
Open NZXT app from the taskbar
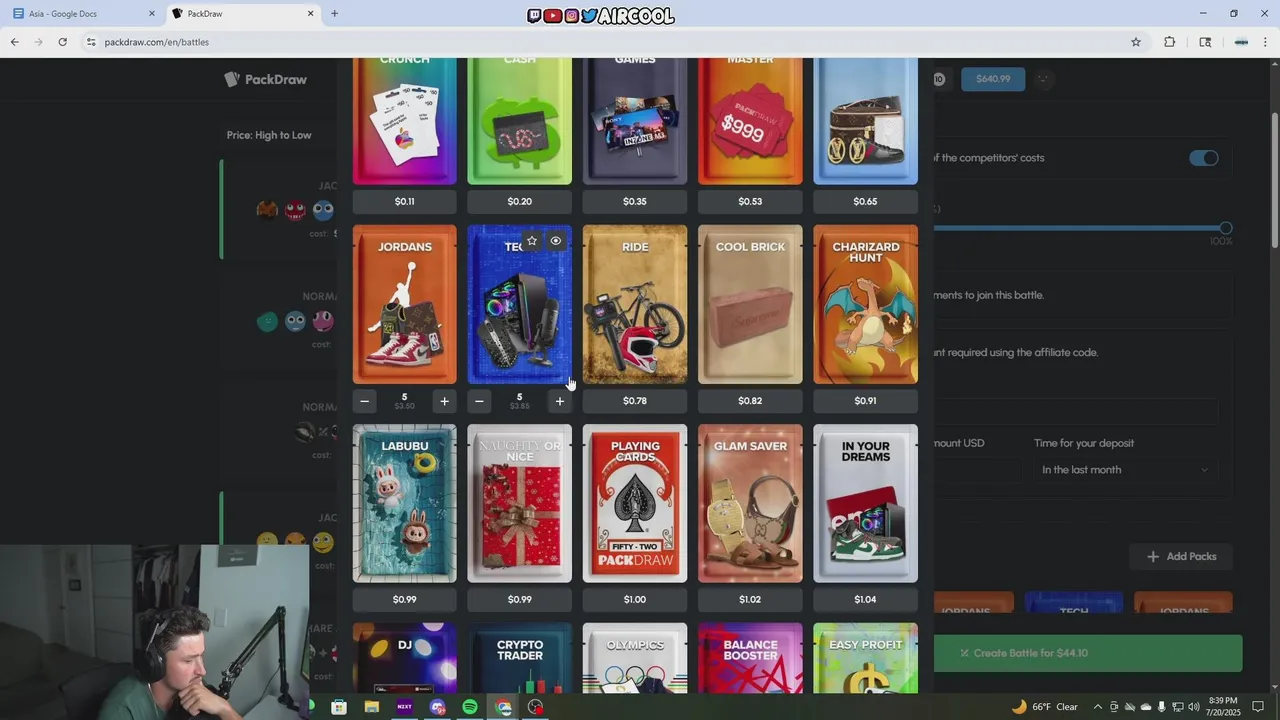(405, 707)
